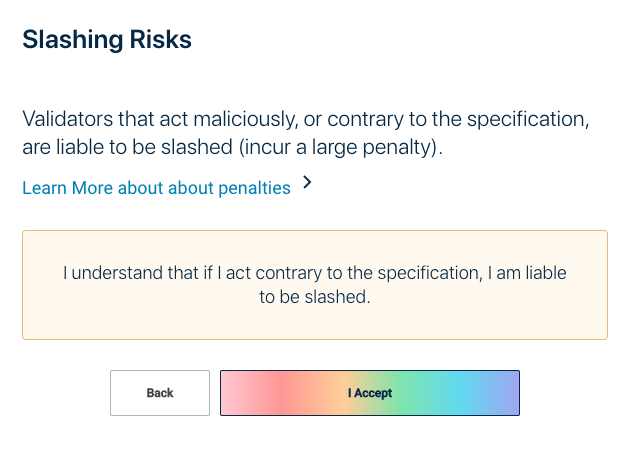Click the word Validators in the description
Screen dimensions: 630x466
[x=67, y=120]
